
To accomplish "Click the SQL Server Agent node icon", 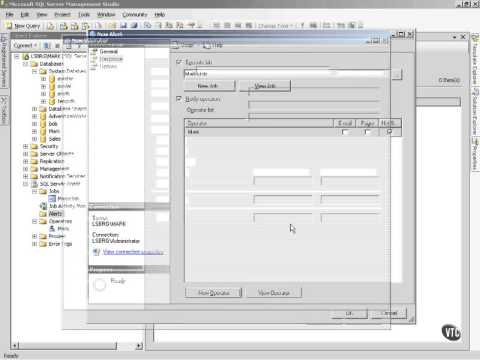I will 34,184.
